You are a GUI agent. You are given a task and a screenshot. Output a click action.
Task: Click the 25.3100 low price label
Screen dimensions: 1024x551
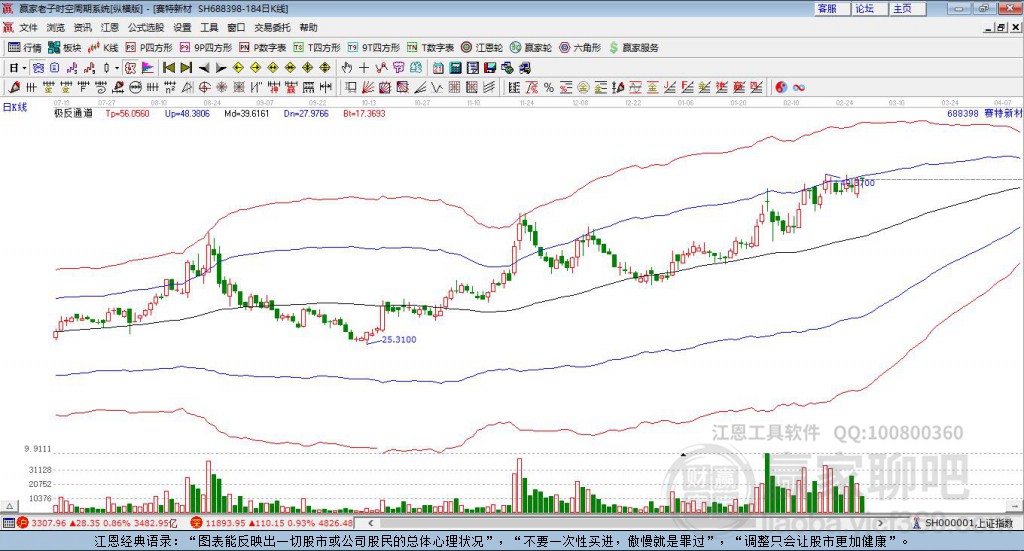399,339
